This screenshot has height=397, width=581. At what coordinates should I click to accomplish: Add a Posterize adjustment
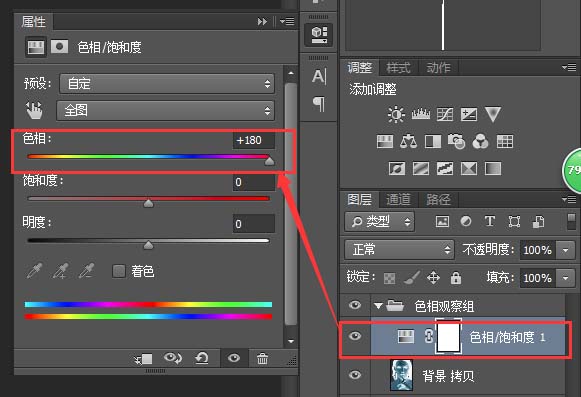[x=421, y=168]
